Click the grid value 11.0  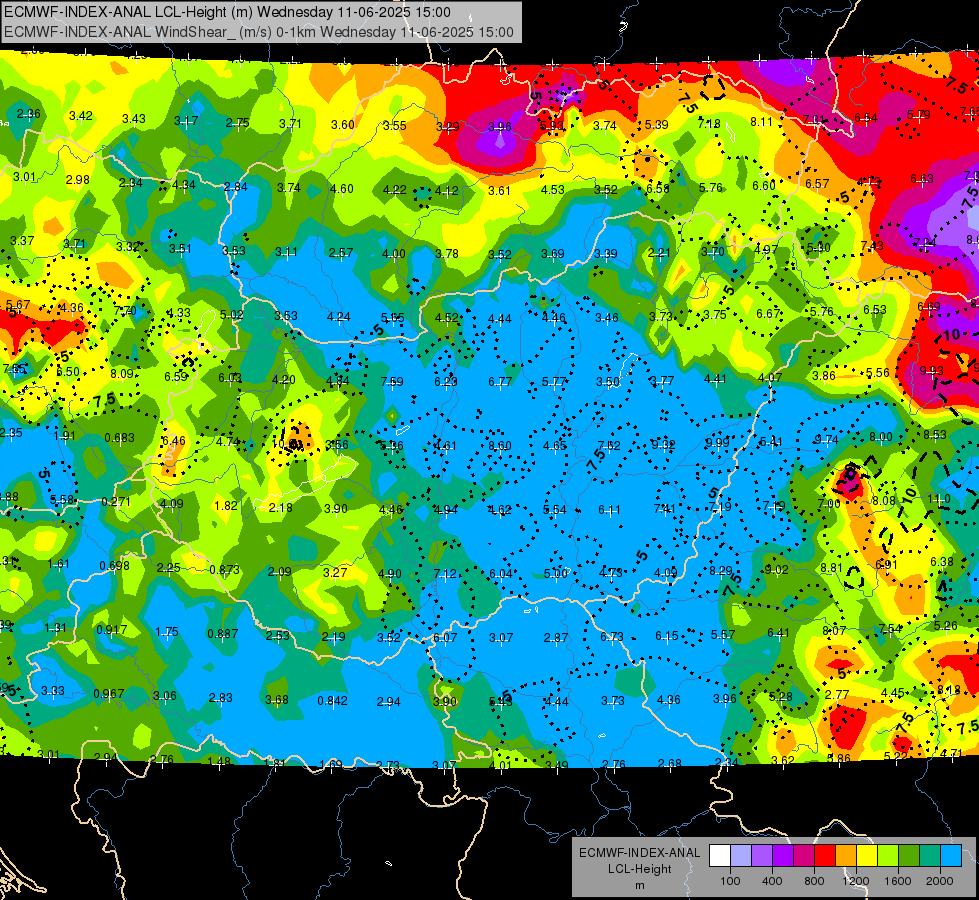[939, 498]
